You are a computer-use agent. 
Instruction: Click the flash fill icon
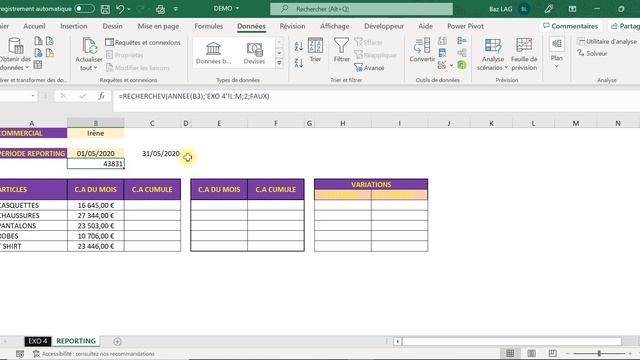pos(442,41)
